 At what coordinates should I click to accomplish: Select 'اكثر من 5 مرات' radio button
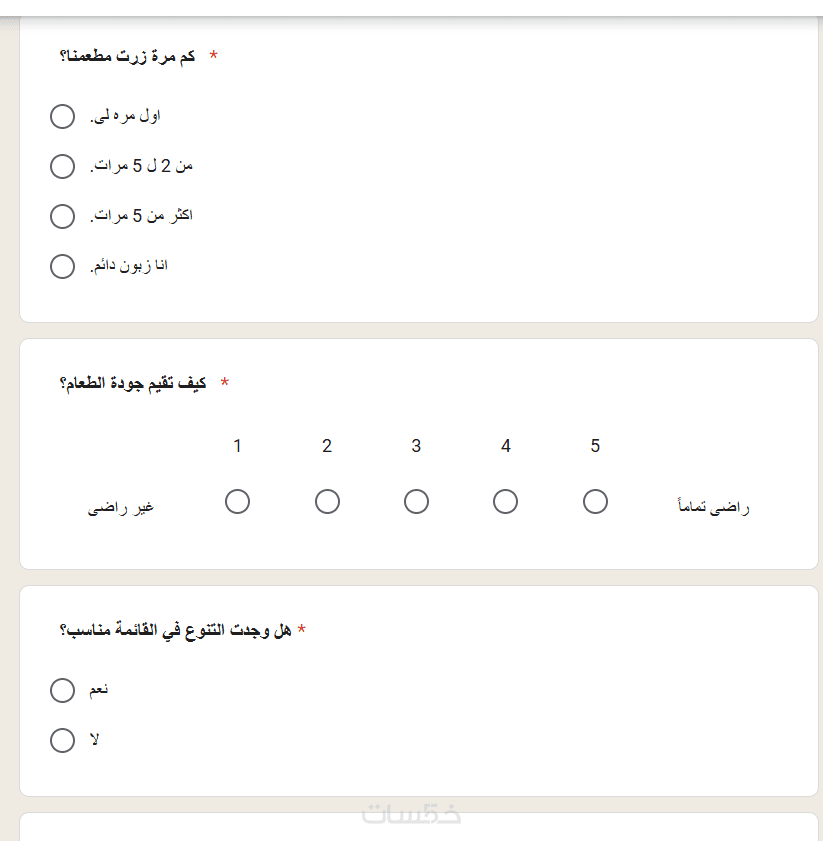[x=62, y=216]
